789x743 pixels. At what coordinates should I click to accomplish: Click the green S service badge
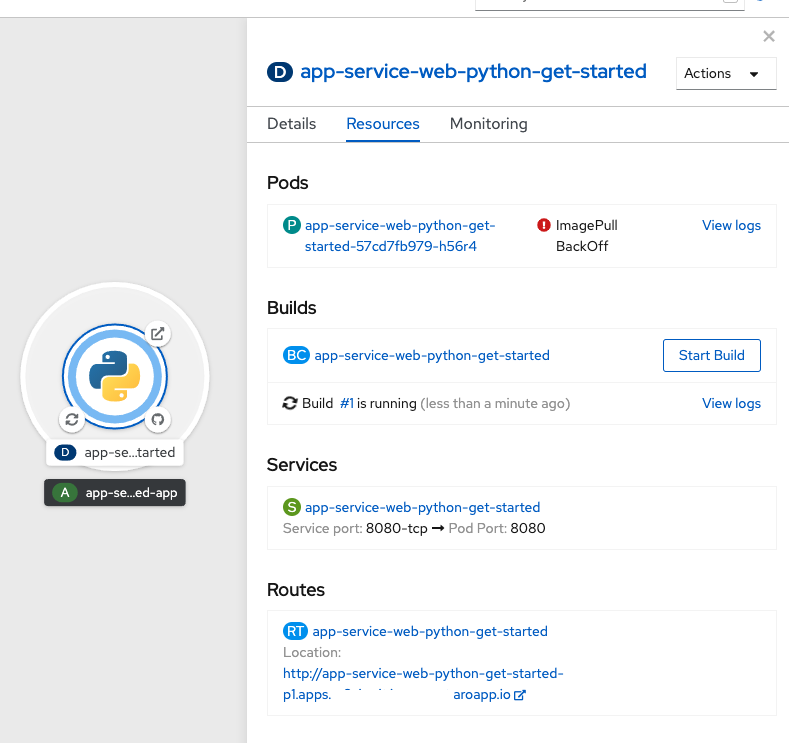pos(292,507)
